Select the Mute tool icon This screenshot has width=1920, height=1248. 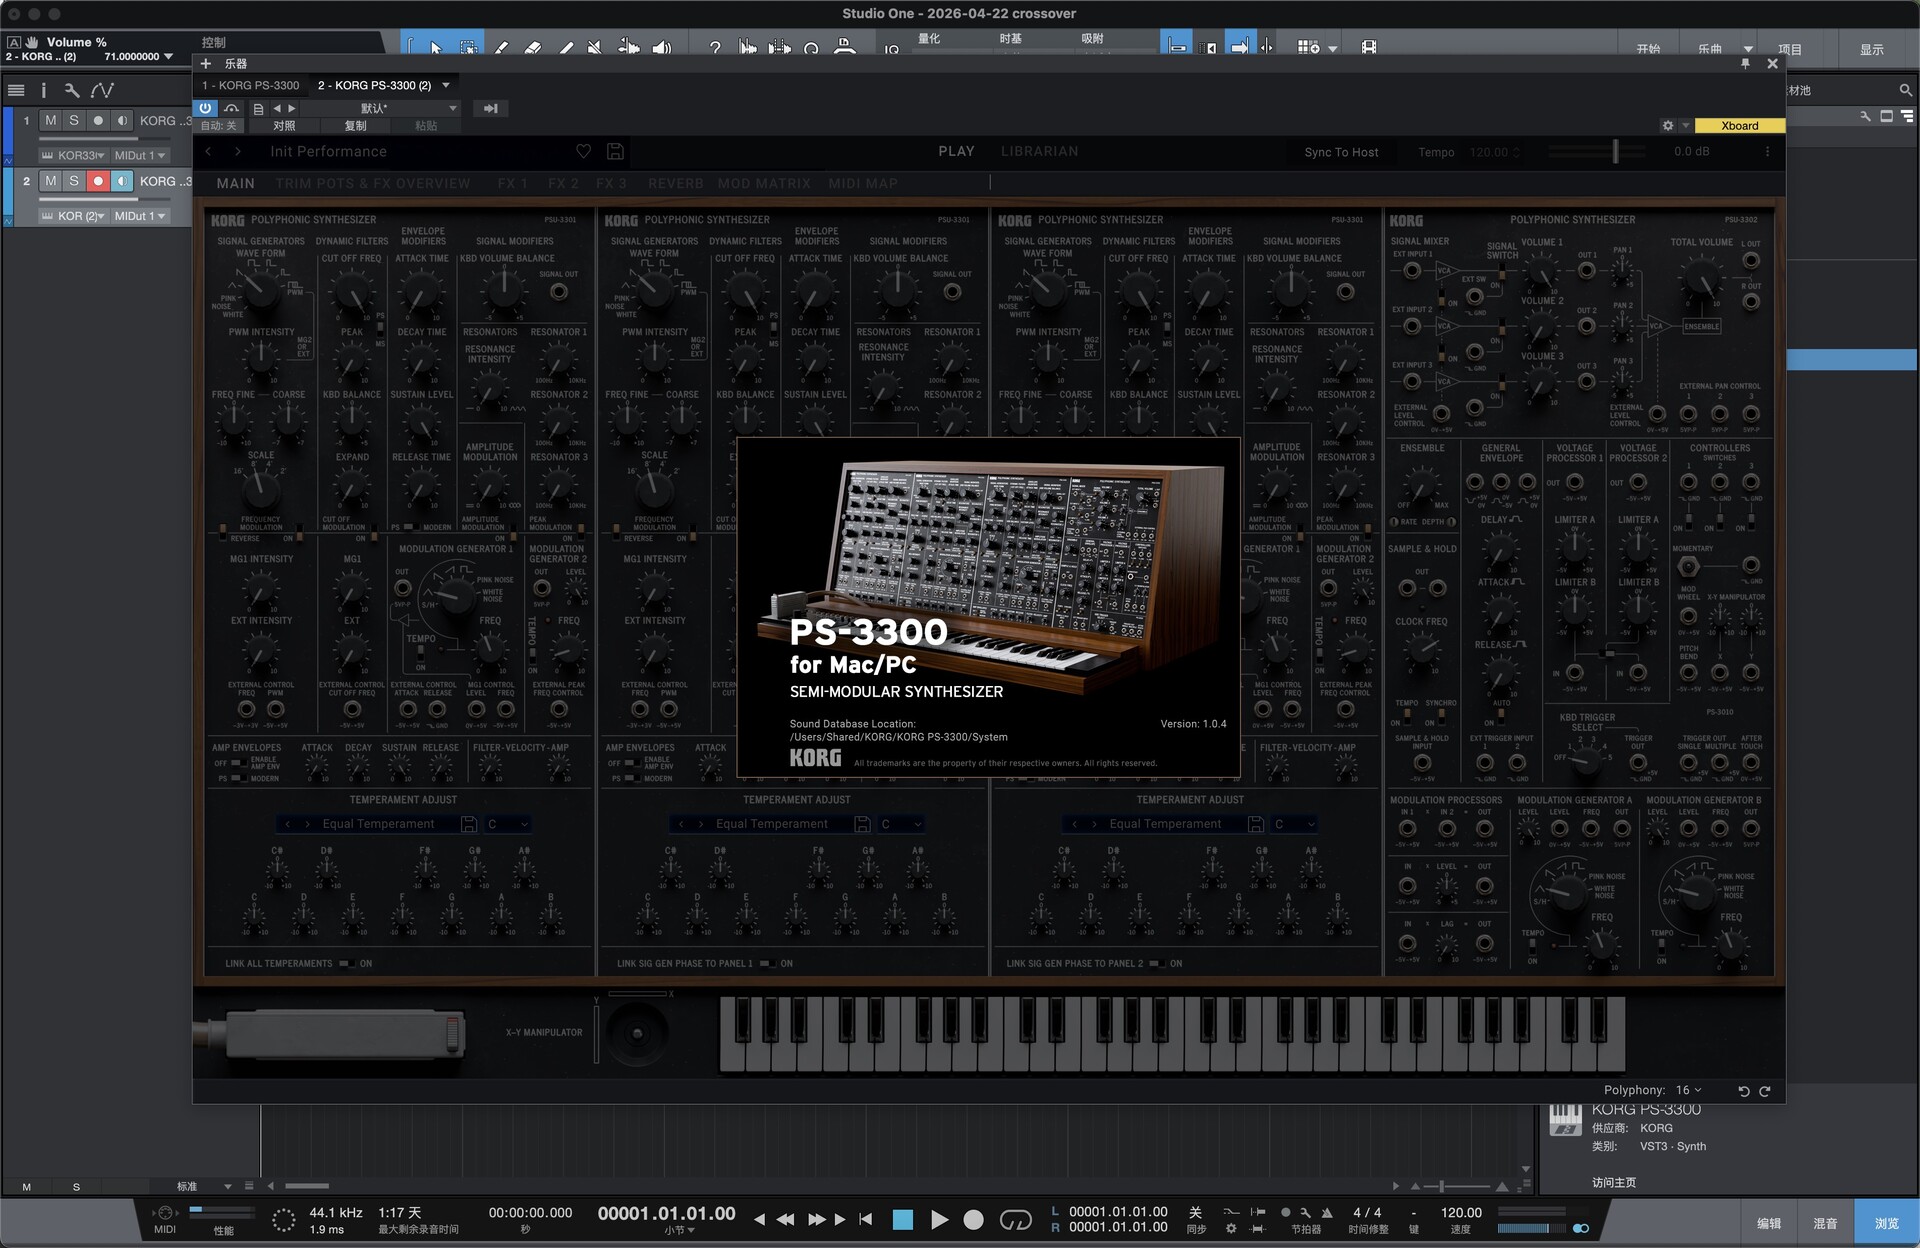(x=595, y=47)
